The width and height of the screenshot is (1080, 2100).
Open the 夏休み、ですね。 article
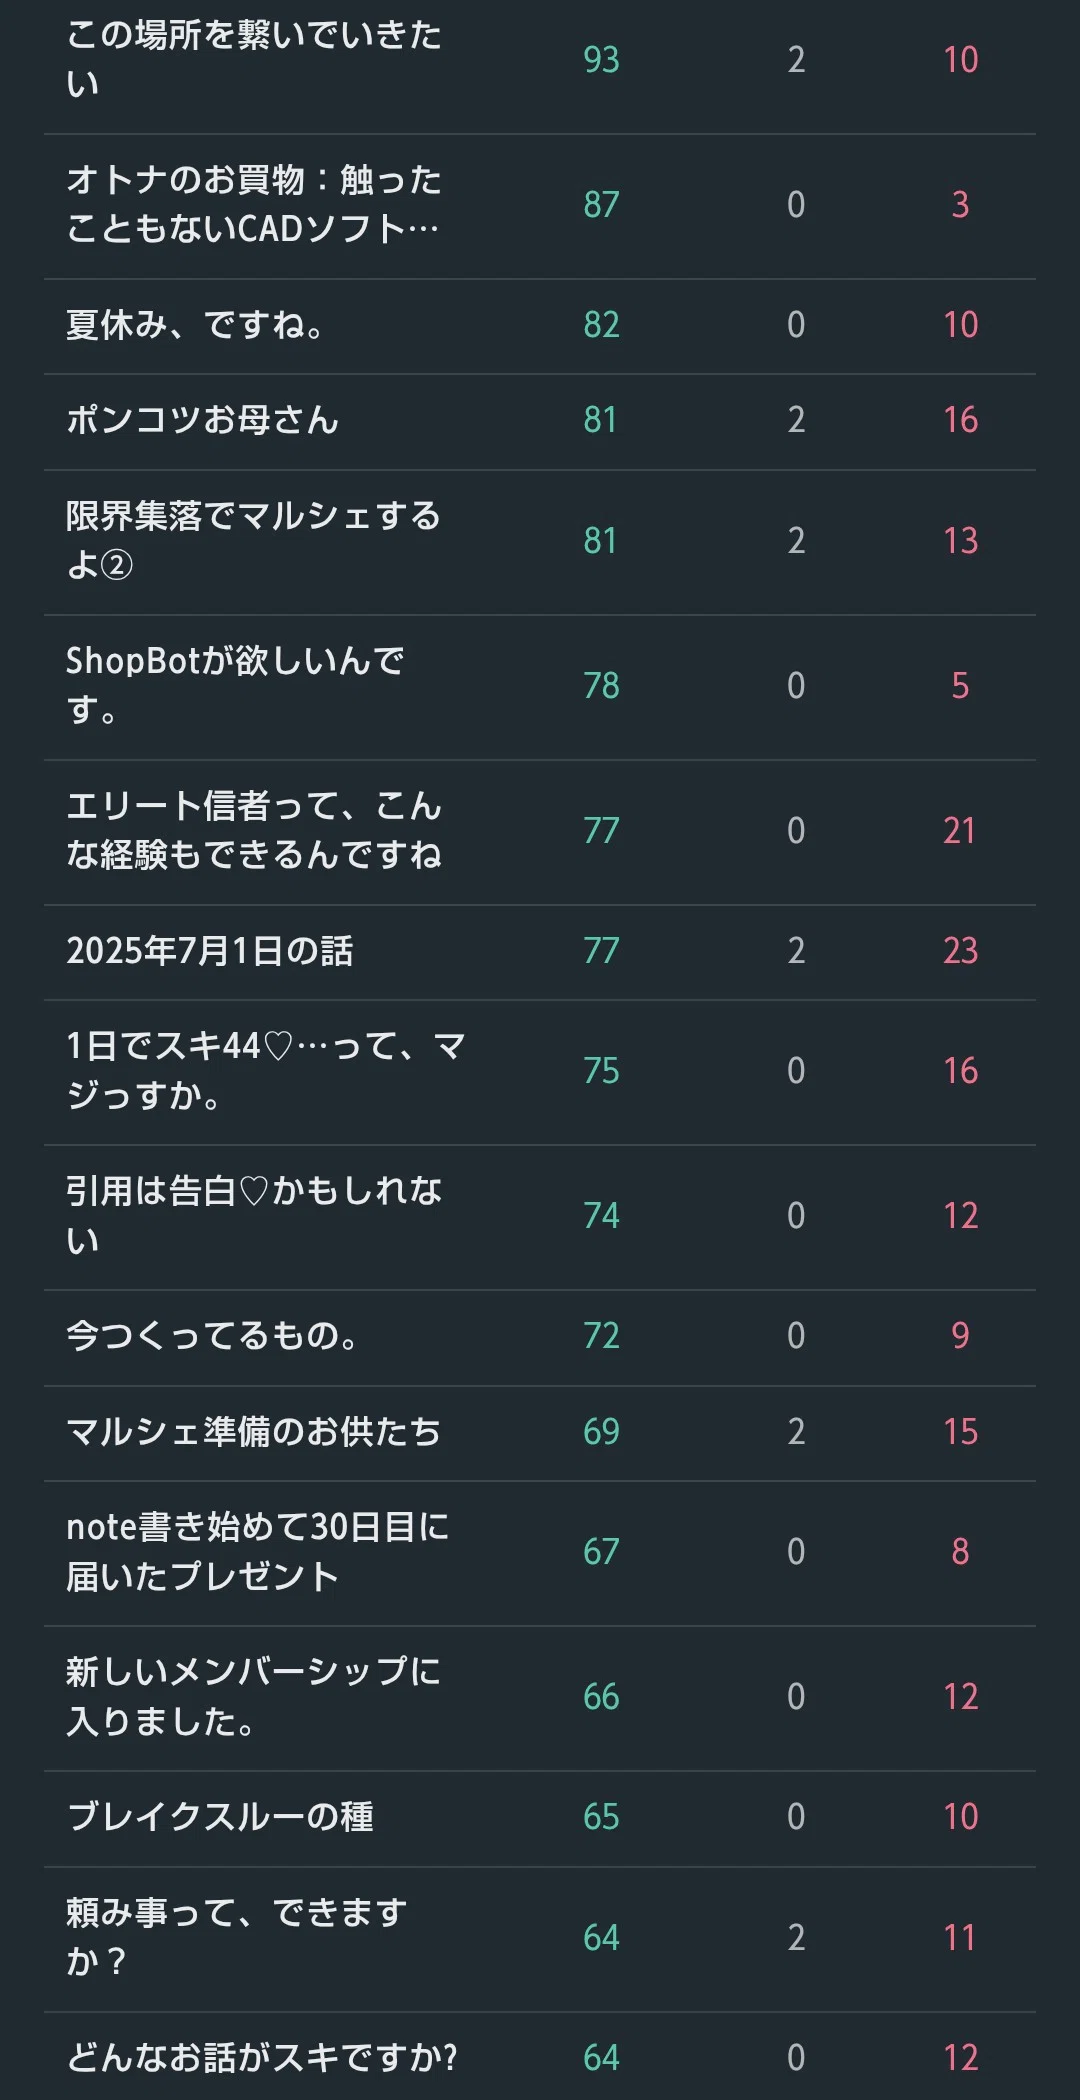[195, 325]
